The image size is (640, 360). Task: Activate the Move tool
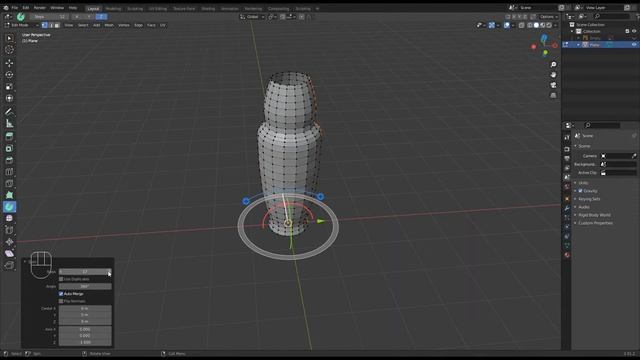point(9,63)
